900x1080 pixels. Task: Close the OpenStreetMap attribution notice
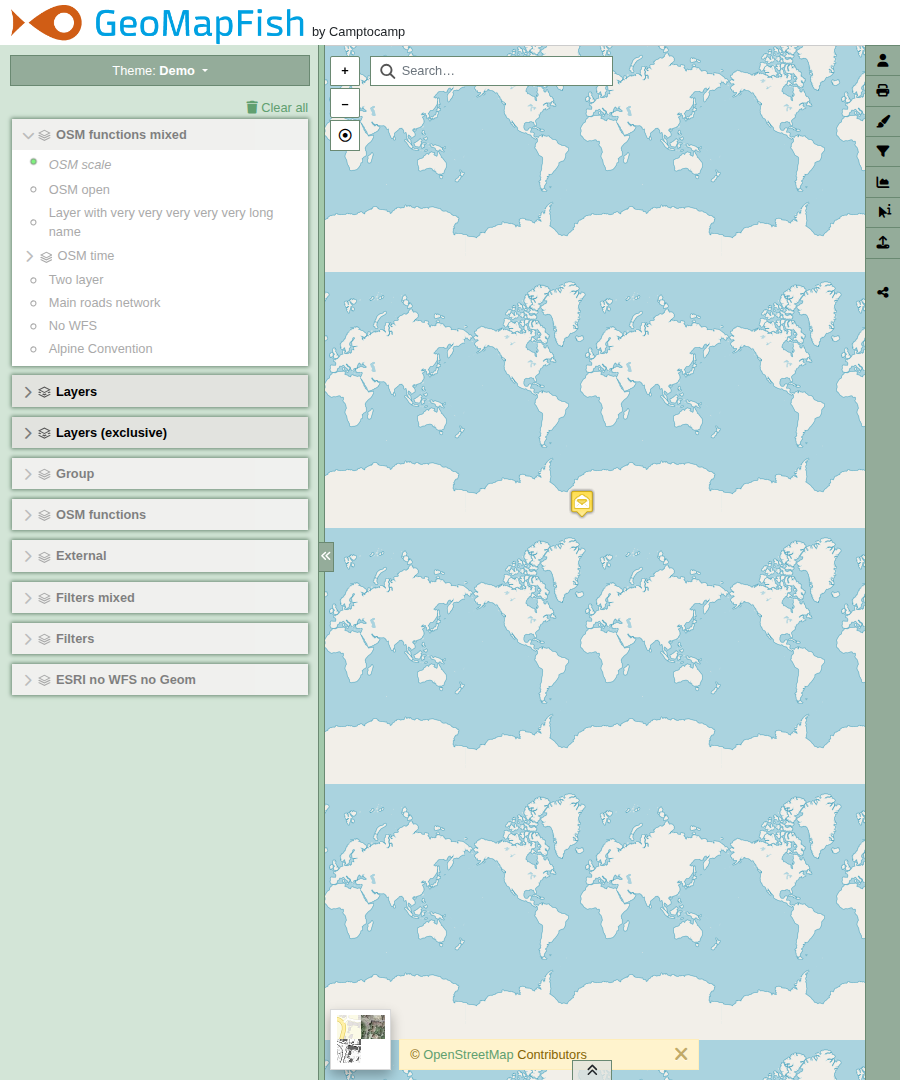coord(681,1054)
